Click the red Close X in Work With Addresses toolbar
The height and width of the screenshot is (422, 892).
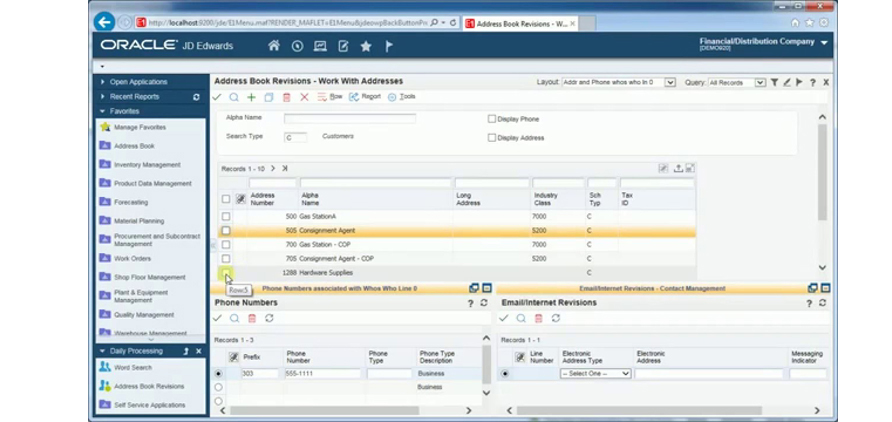pyautogui.click(x=304, y=97)
